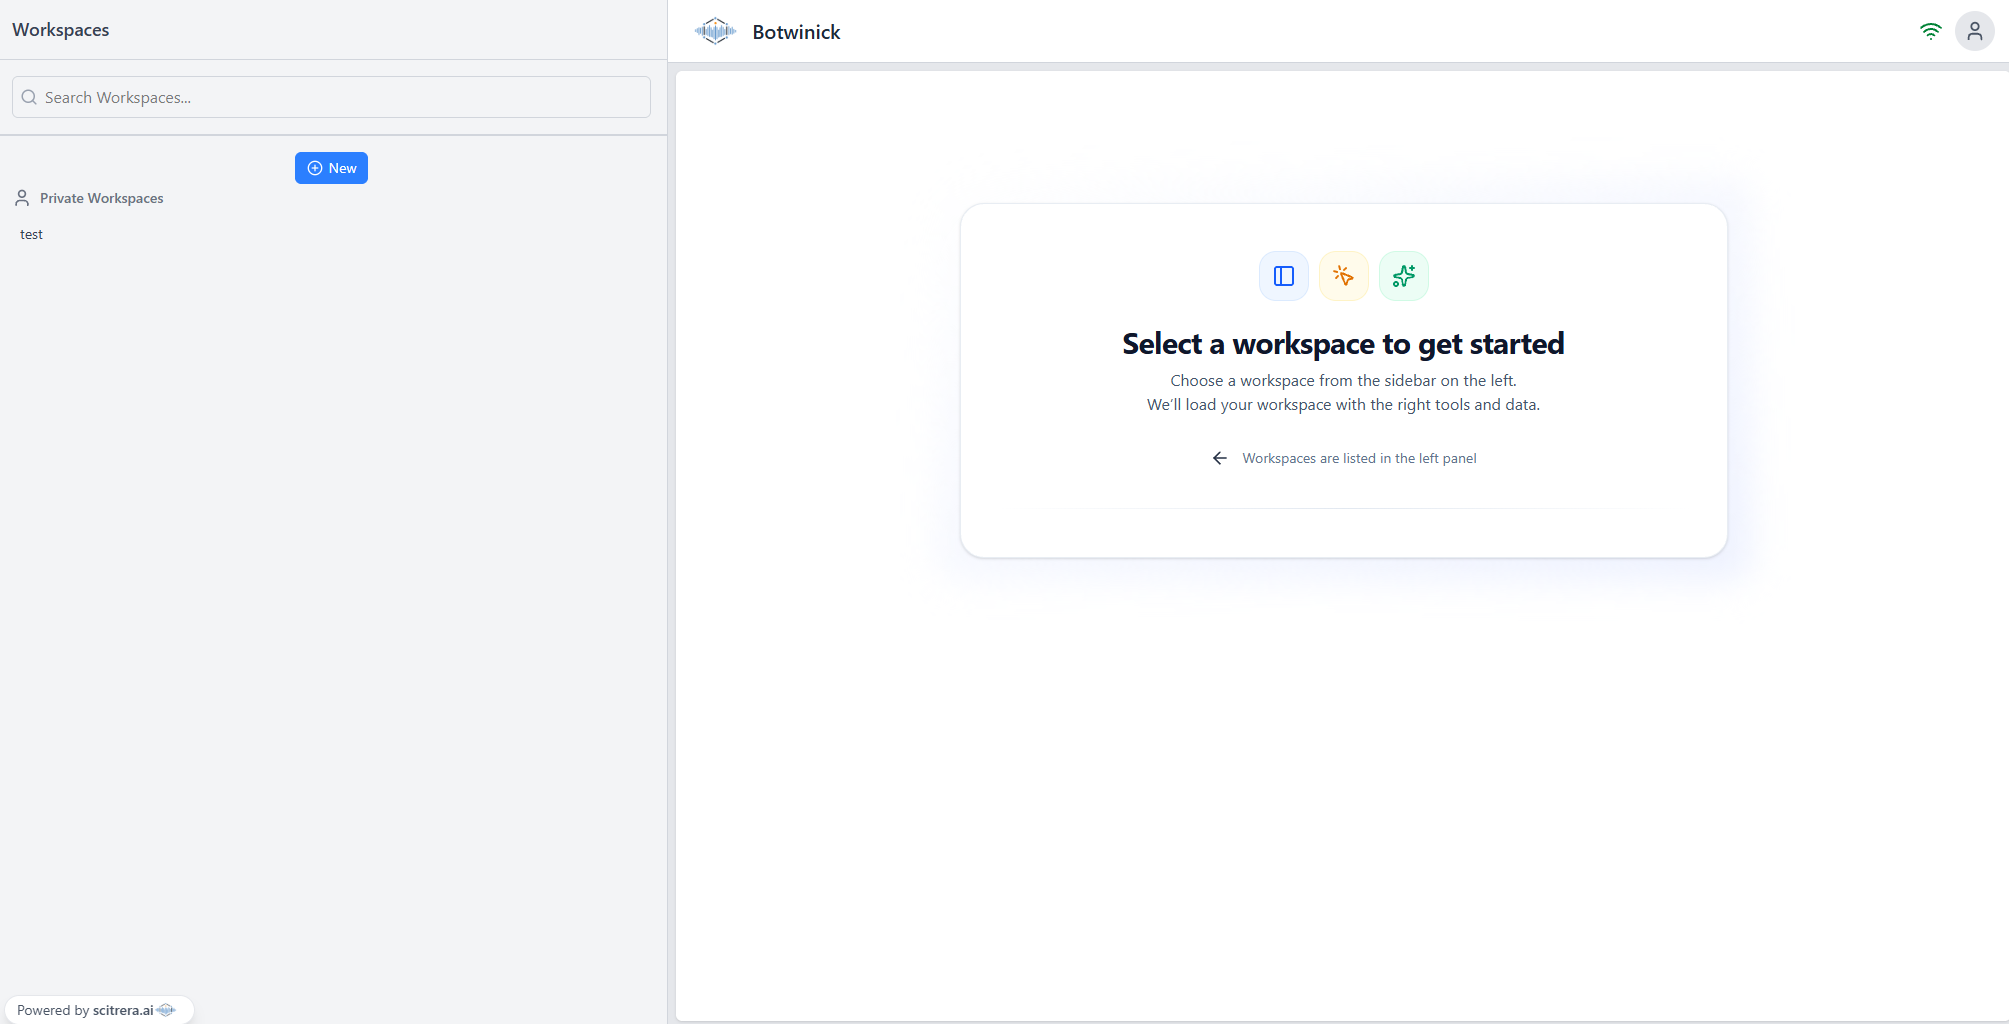This screenshot has height=1024, width=2009.
Task: Click the Botwinick title text
Action: [x=796, y=32]
